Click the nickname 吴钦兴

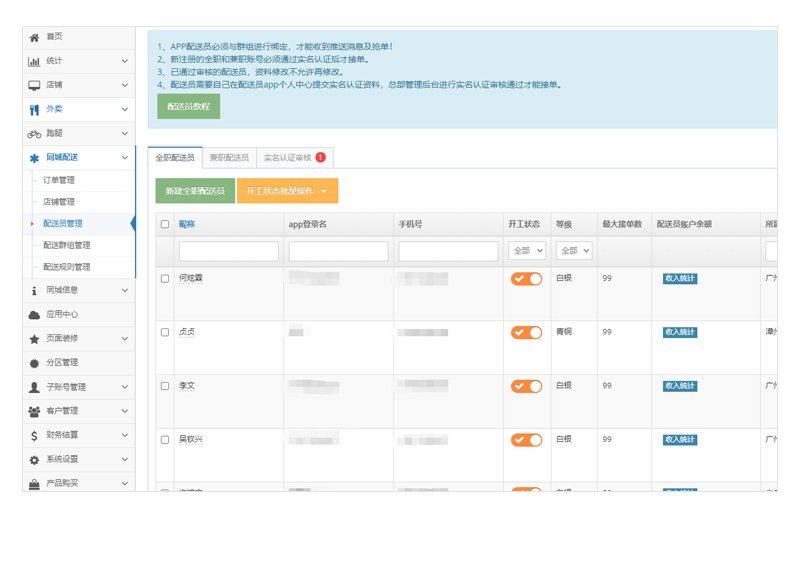tap(190, 439)
